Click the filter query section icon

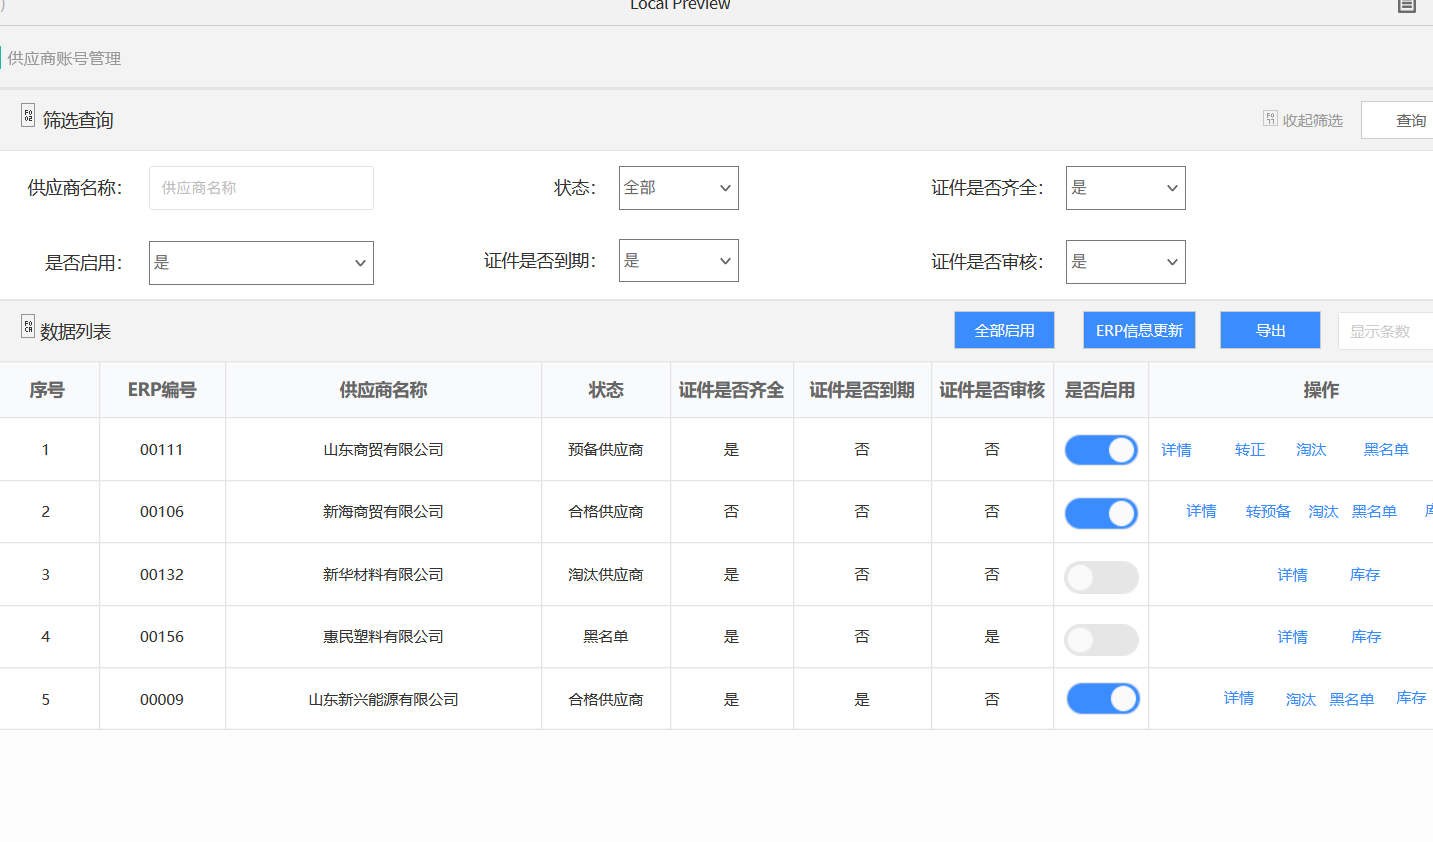coord(28,115)
